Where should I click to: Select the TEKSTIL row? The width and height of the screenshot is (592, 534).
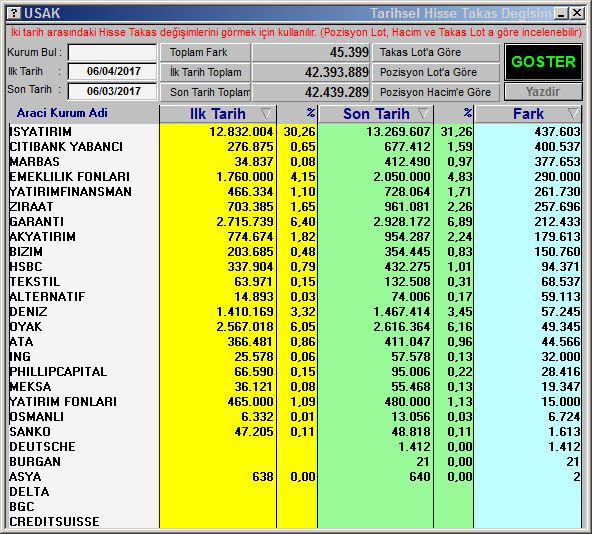coord(294,282)
